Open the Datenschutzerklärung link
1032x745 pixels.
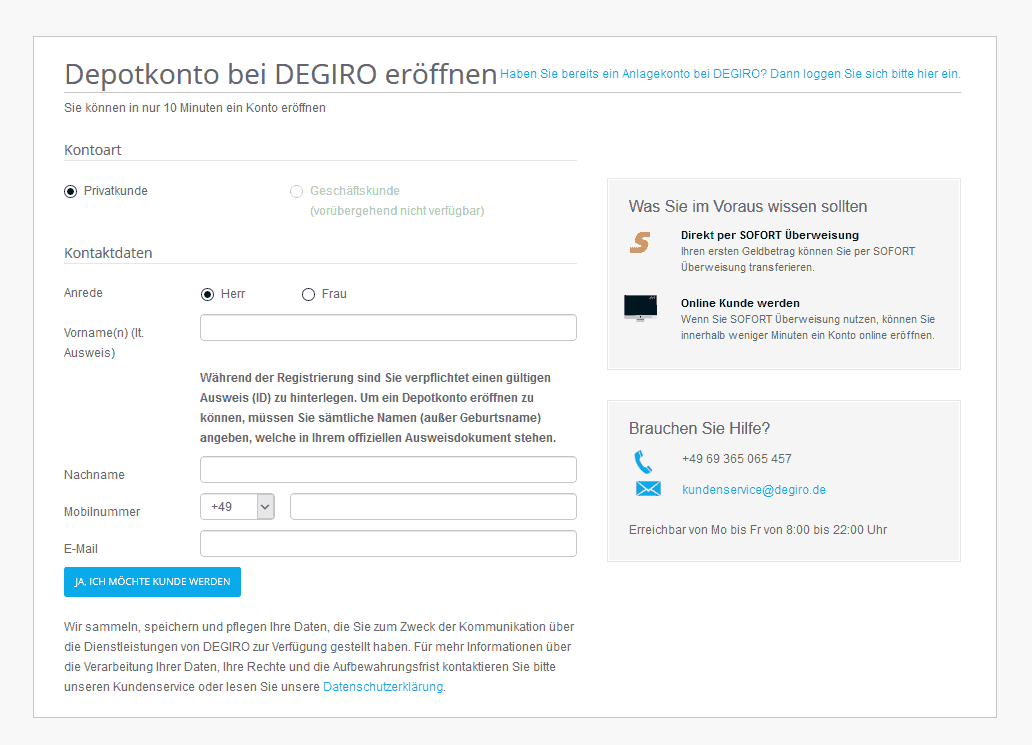tap(383, 686)
